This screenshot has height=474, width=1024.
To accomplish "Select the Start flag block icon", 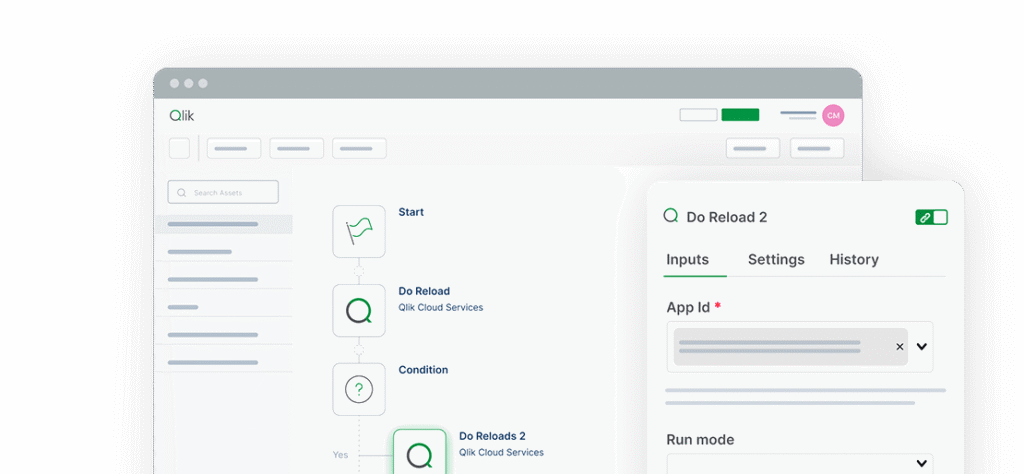I will pos(359,231).
